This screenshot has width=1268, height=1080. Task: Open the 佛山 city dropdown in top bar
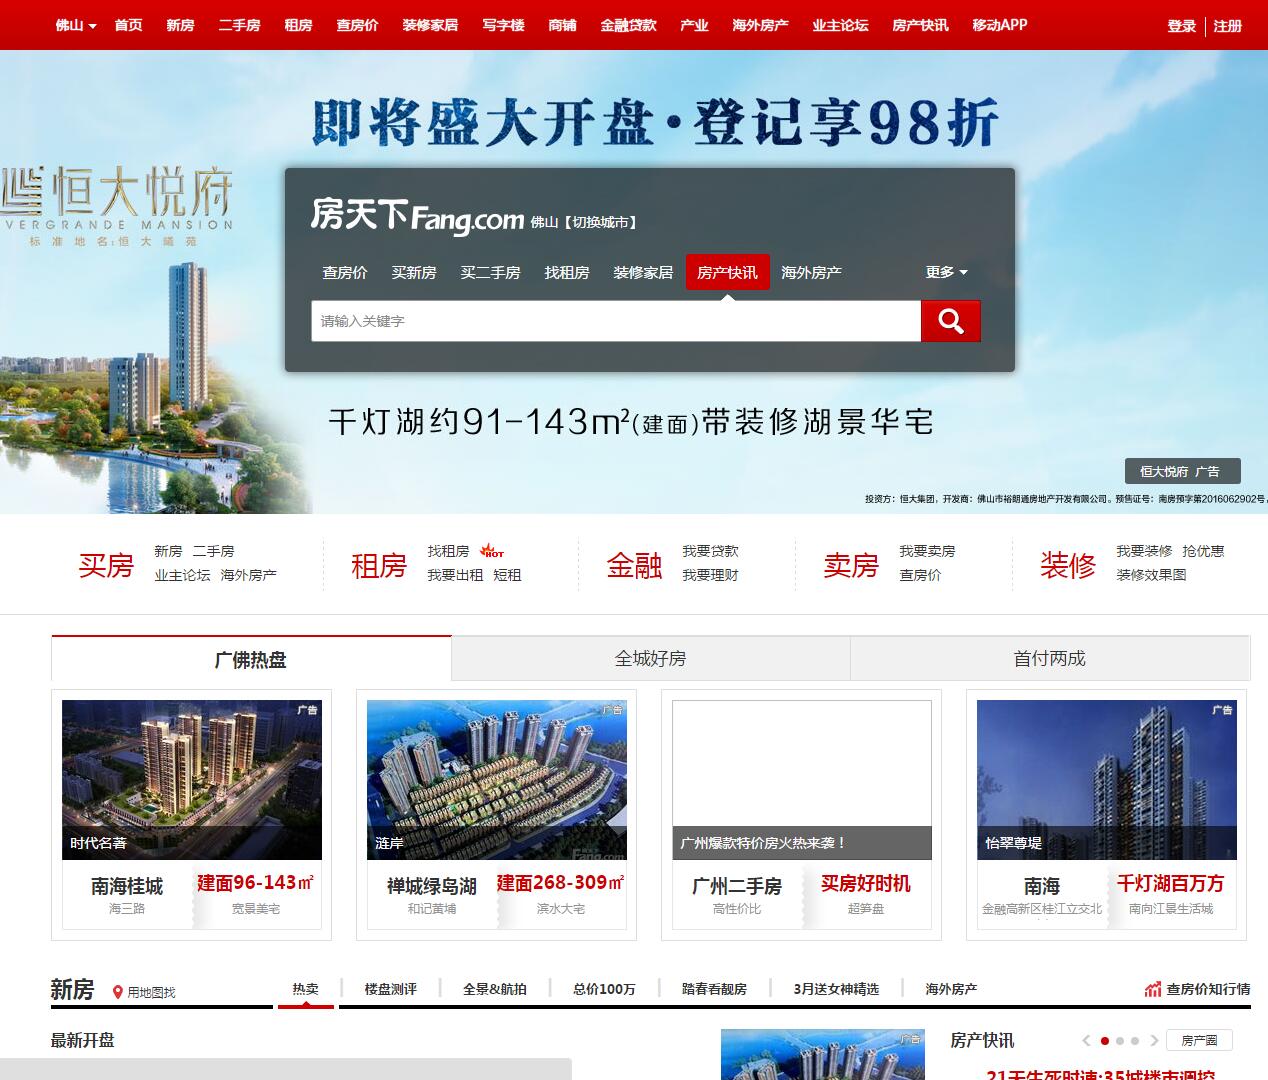pyautogui.click(x=76, y=25)
